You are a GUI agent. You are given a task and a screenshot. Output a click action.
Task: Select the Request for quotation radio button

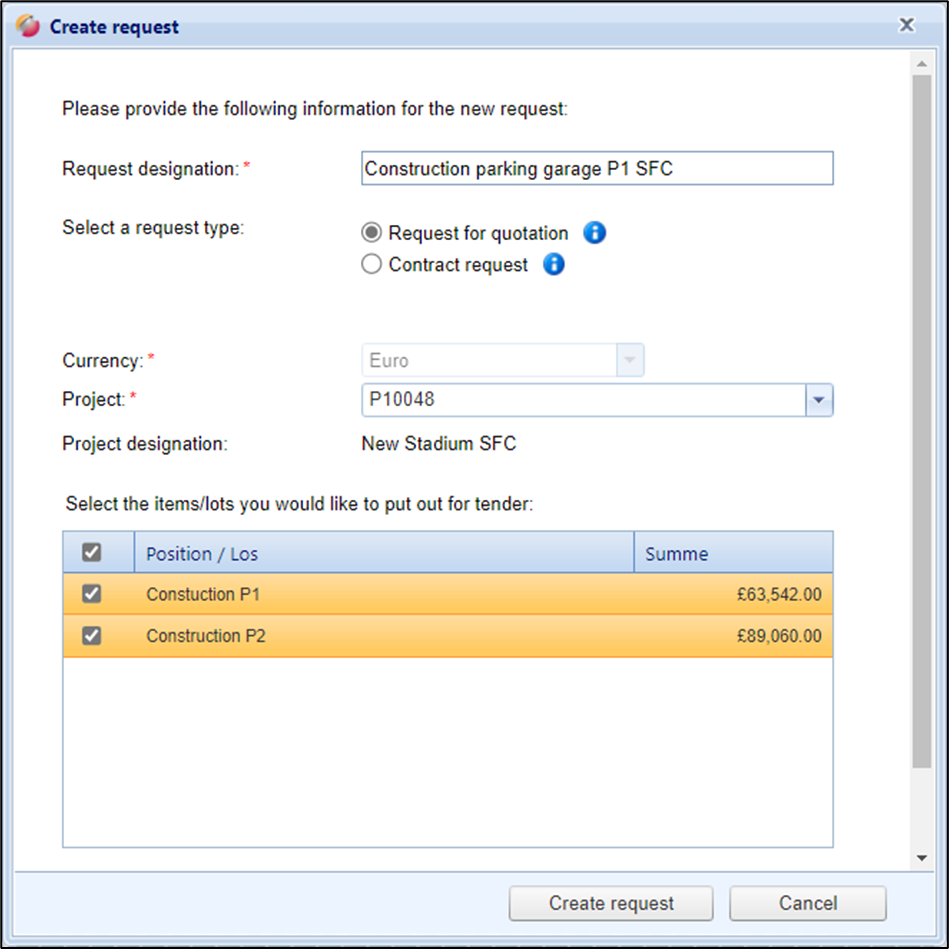(x=372, y=233)
